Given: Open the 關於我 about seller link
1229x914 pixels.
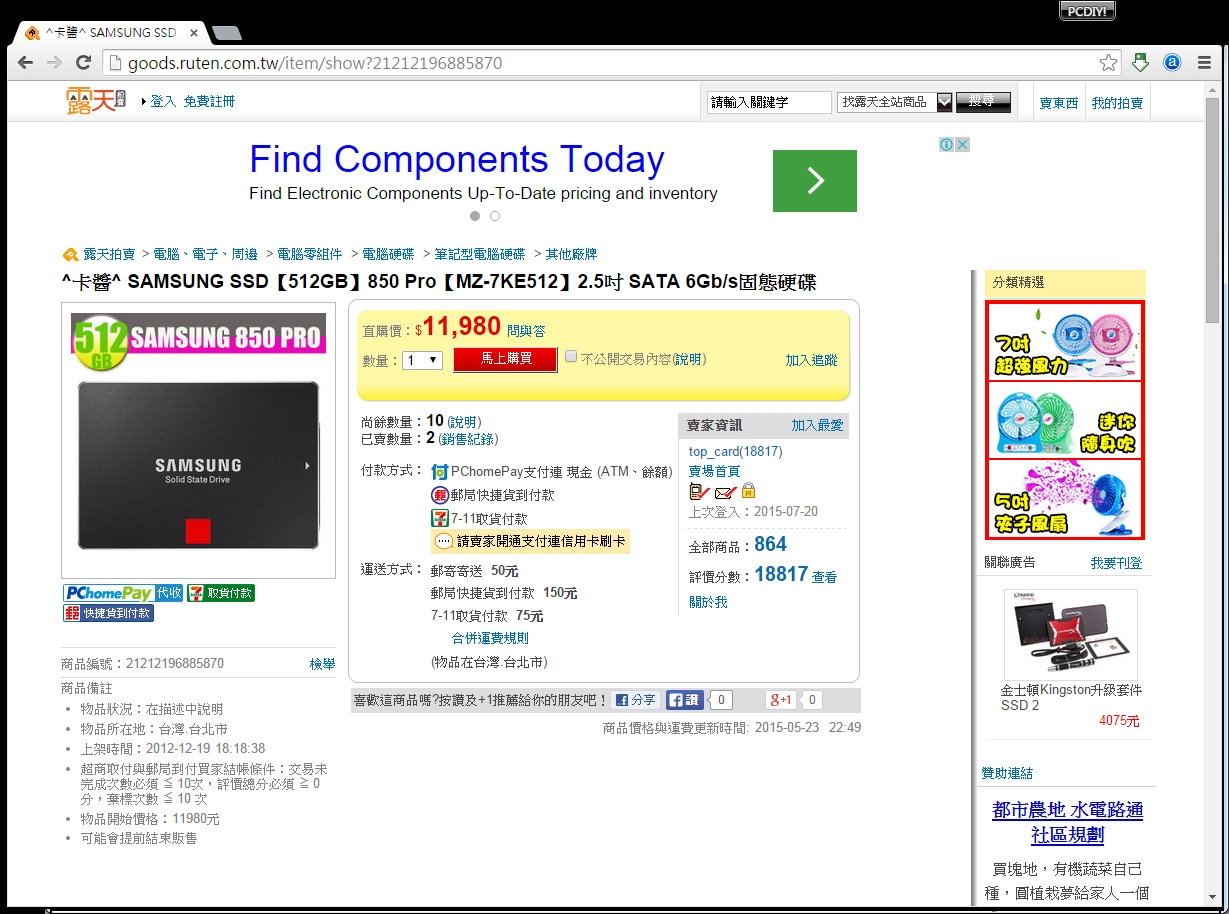Looking at the screenshot, I should point(709,602).
